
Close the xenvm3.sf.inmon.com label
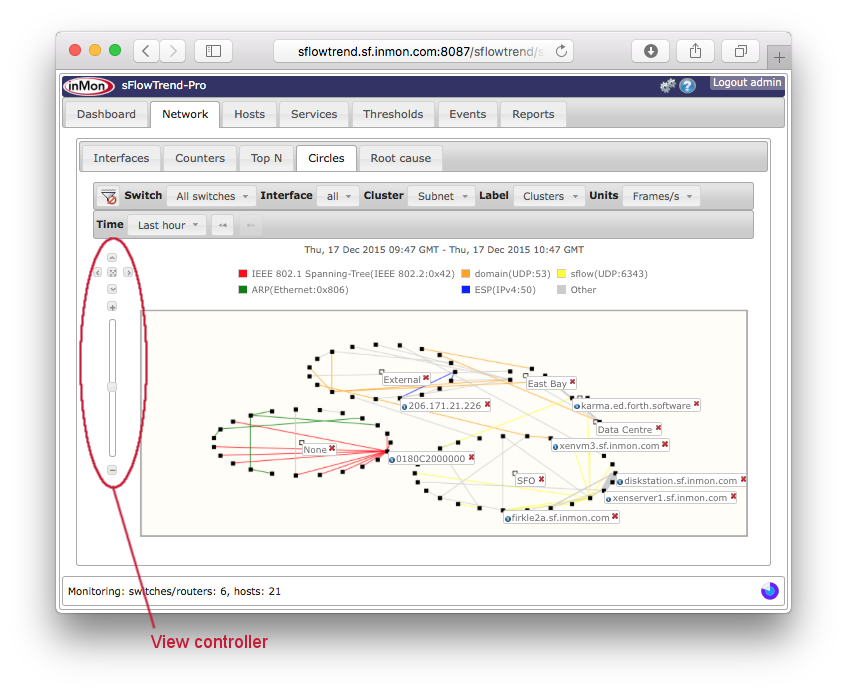pos(665,444)
